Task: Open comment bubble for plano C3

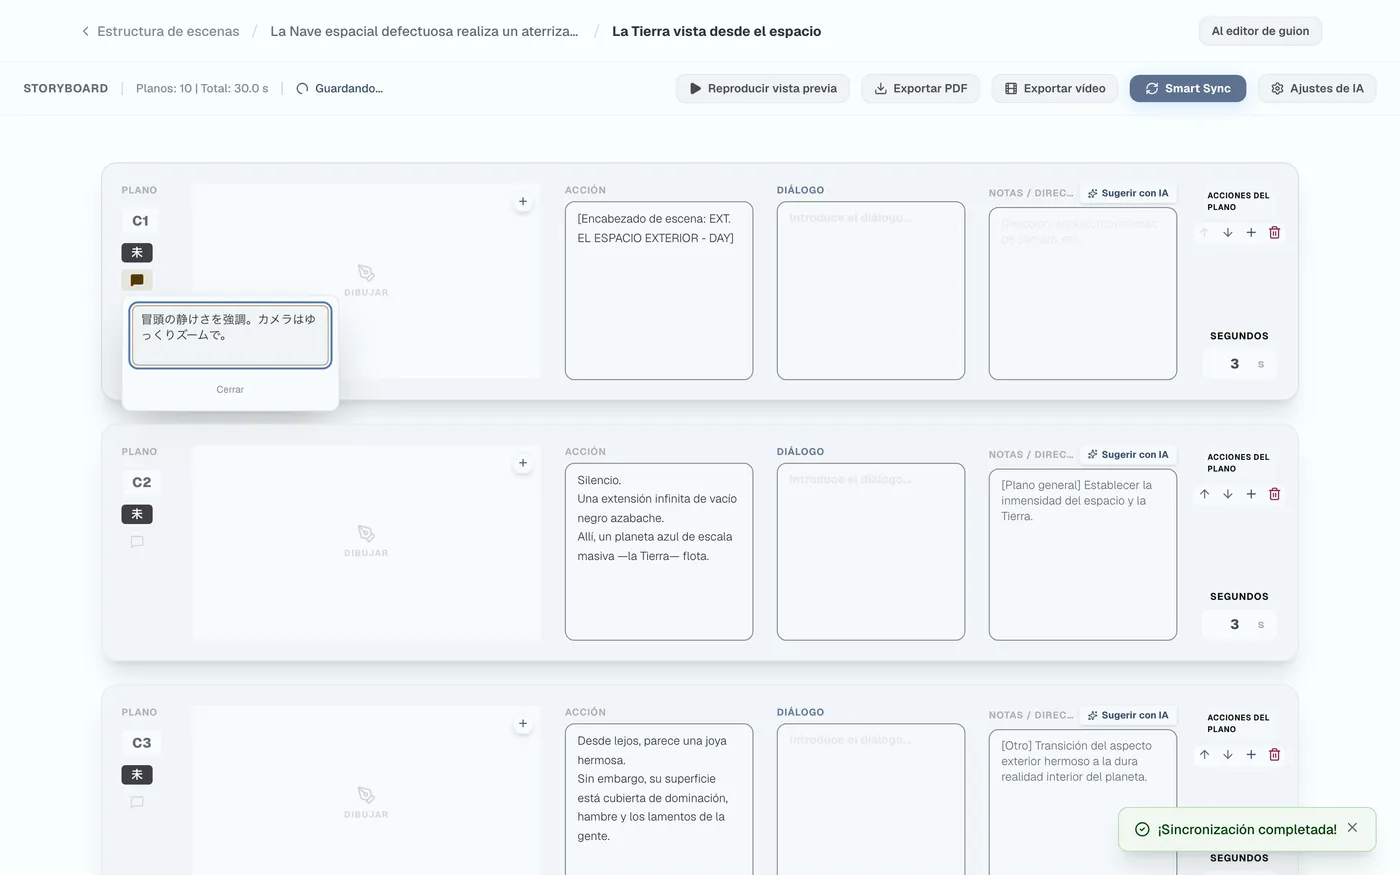Action: click(x=137, y=802)
